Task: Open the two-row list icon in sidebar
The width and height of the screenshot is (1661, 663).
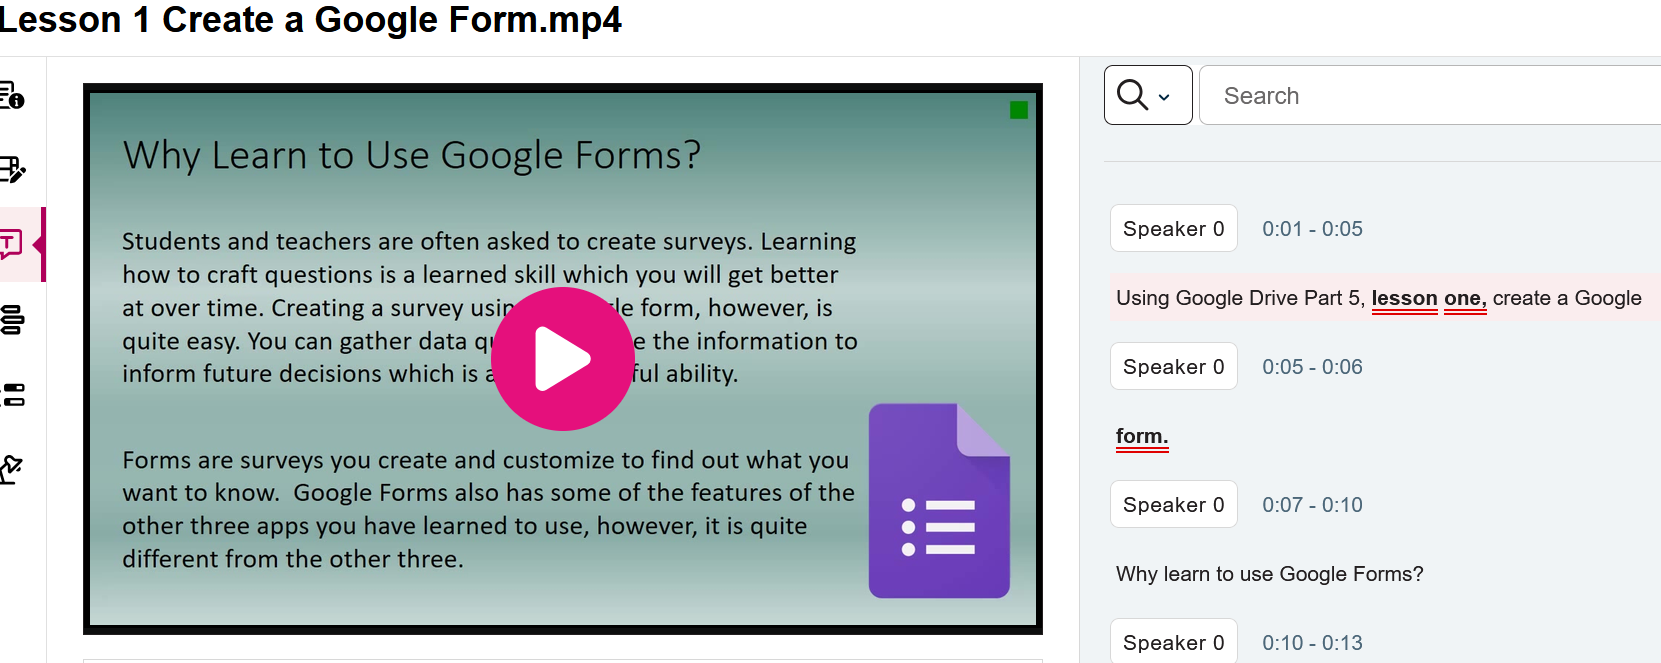Action: point(12,395)
